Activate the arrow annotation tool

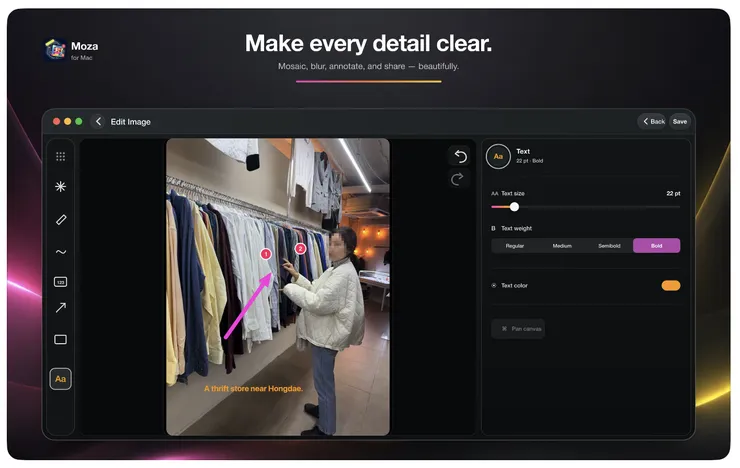tap(61, 308)
